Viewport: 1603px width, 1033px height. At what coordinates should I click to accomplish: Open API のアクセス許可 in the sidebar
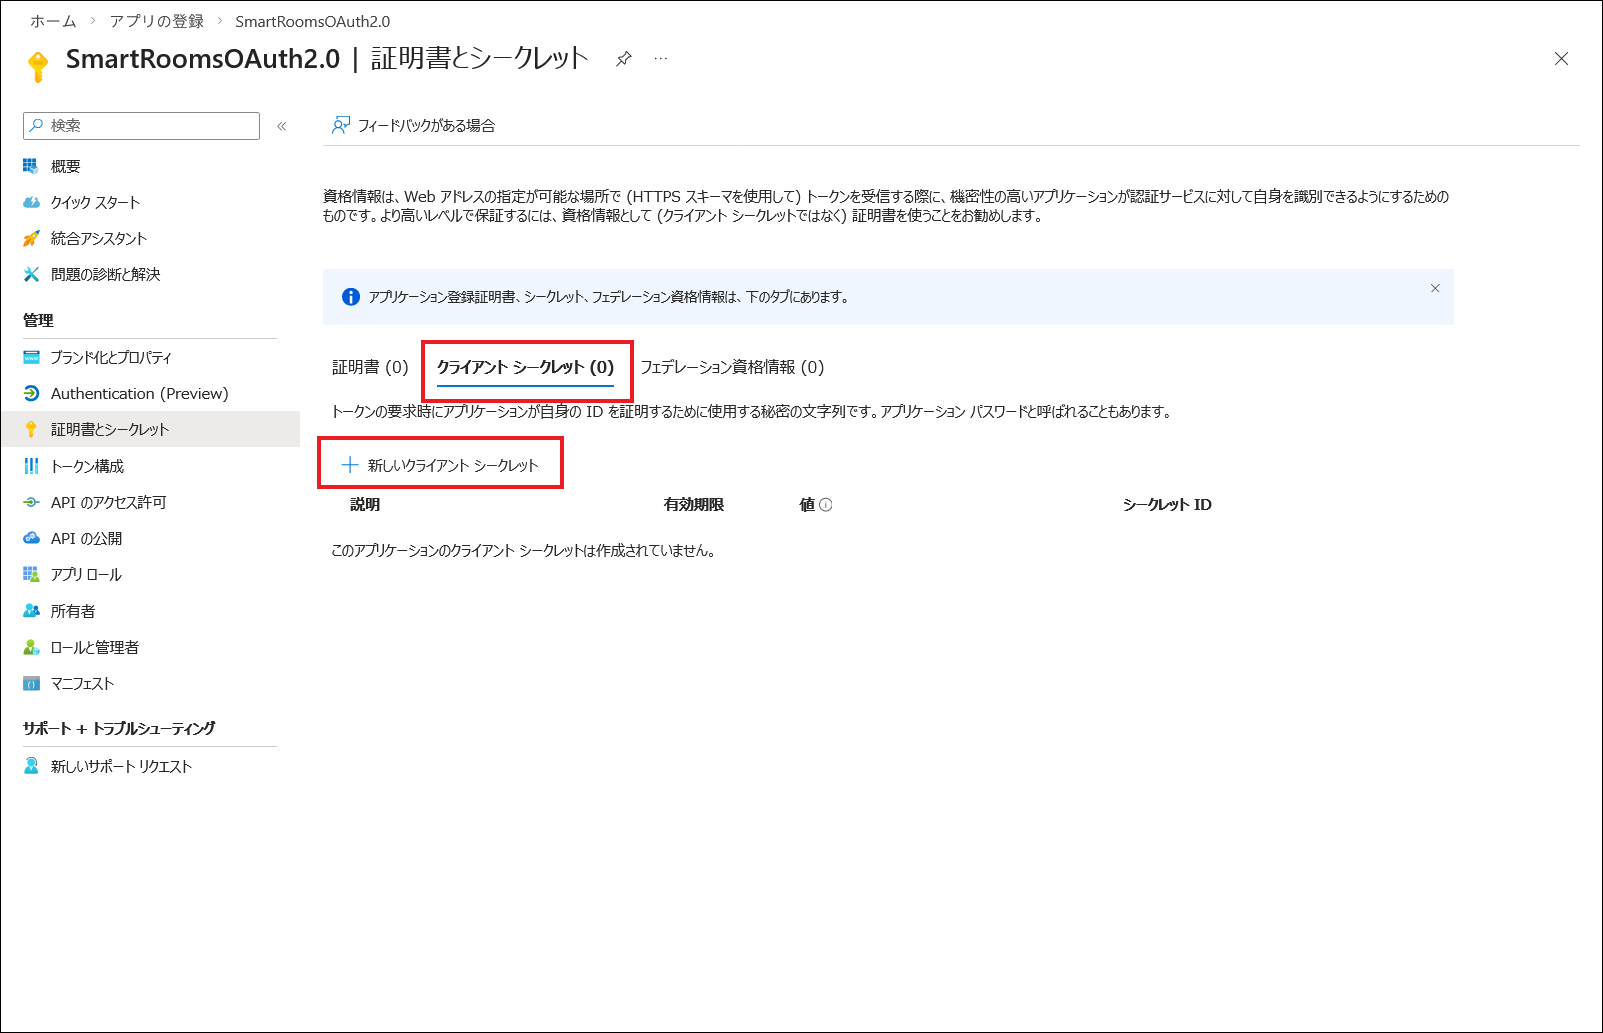pyautogui.click(x=108, y=503)
